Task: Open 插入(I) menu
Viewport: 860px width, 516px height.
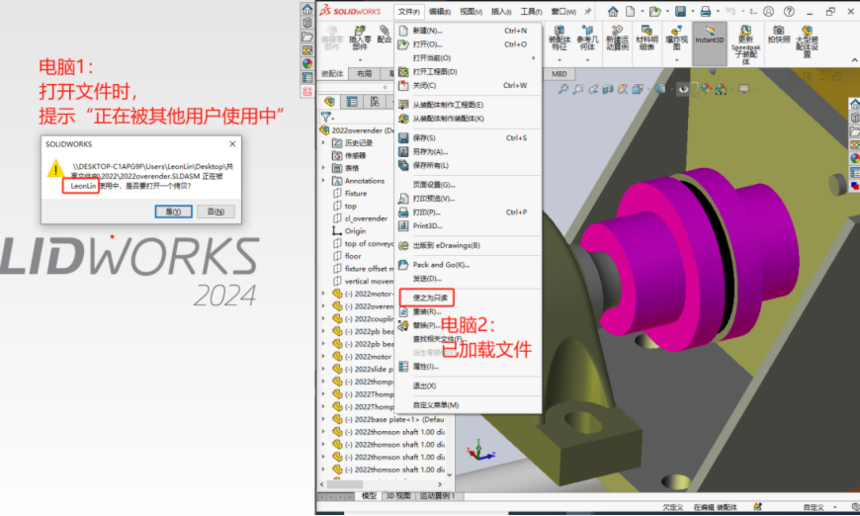Action: coord(501,12)
